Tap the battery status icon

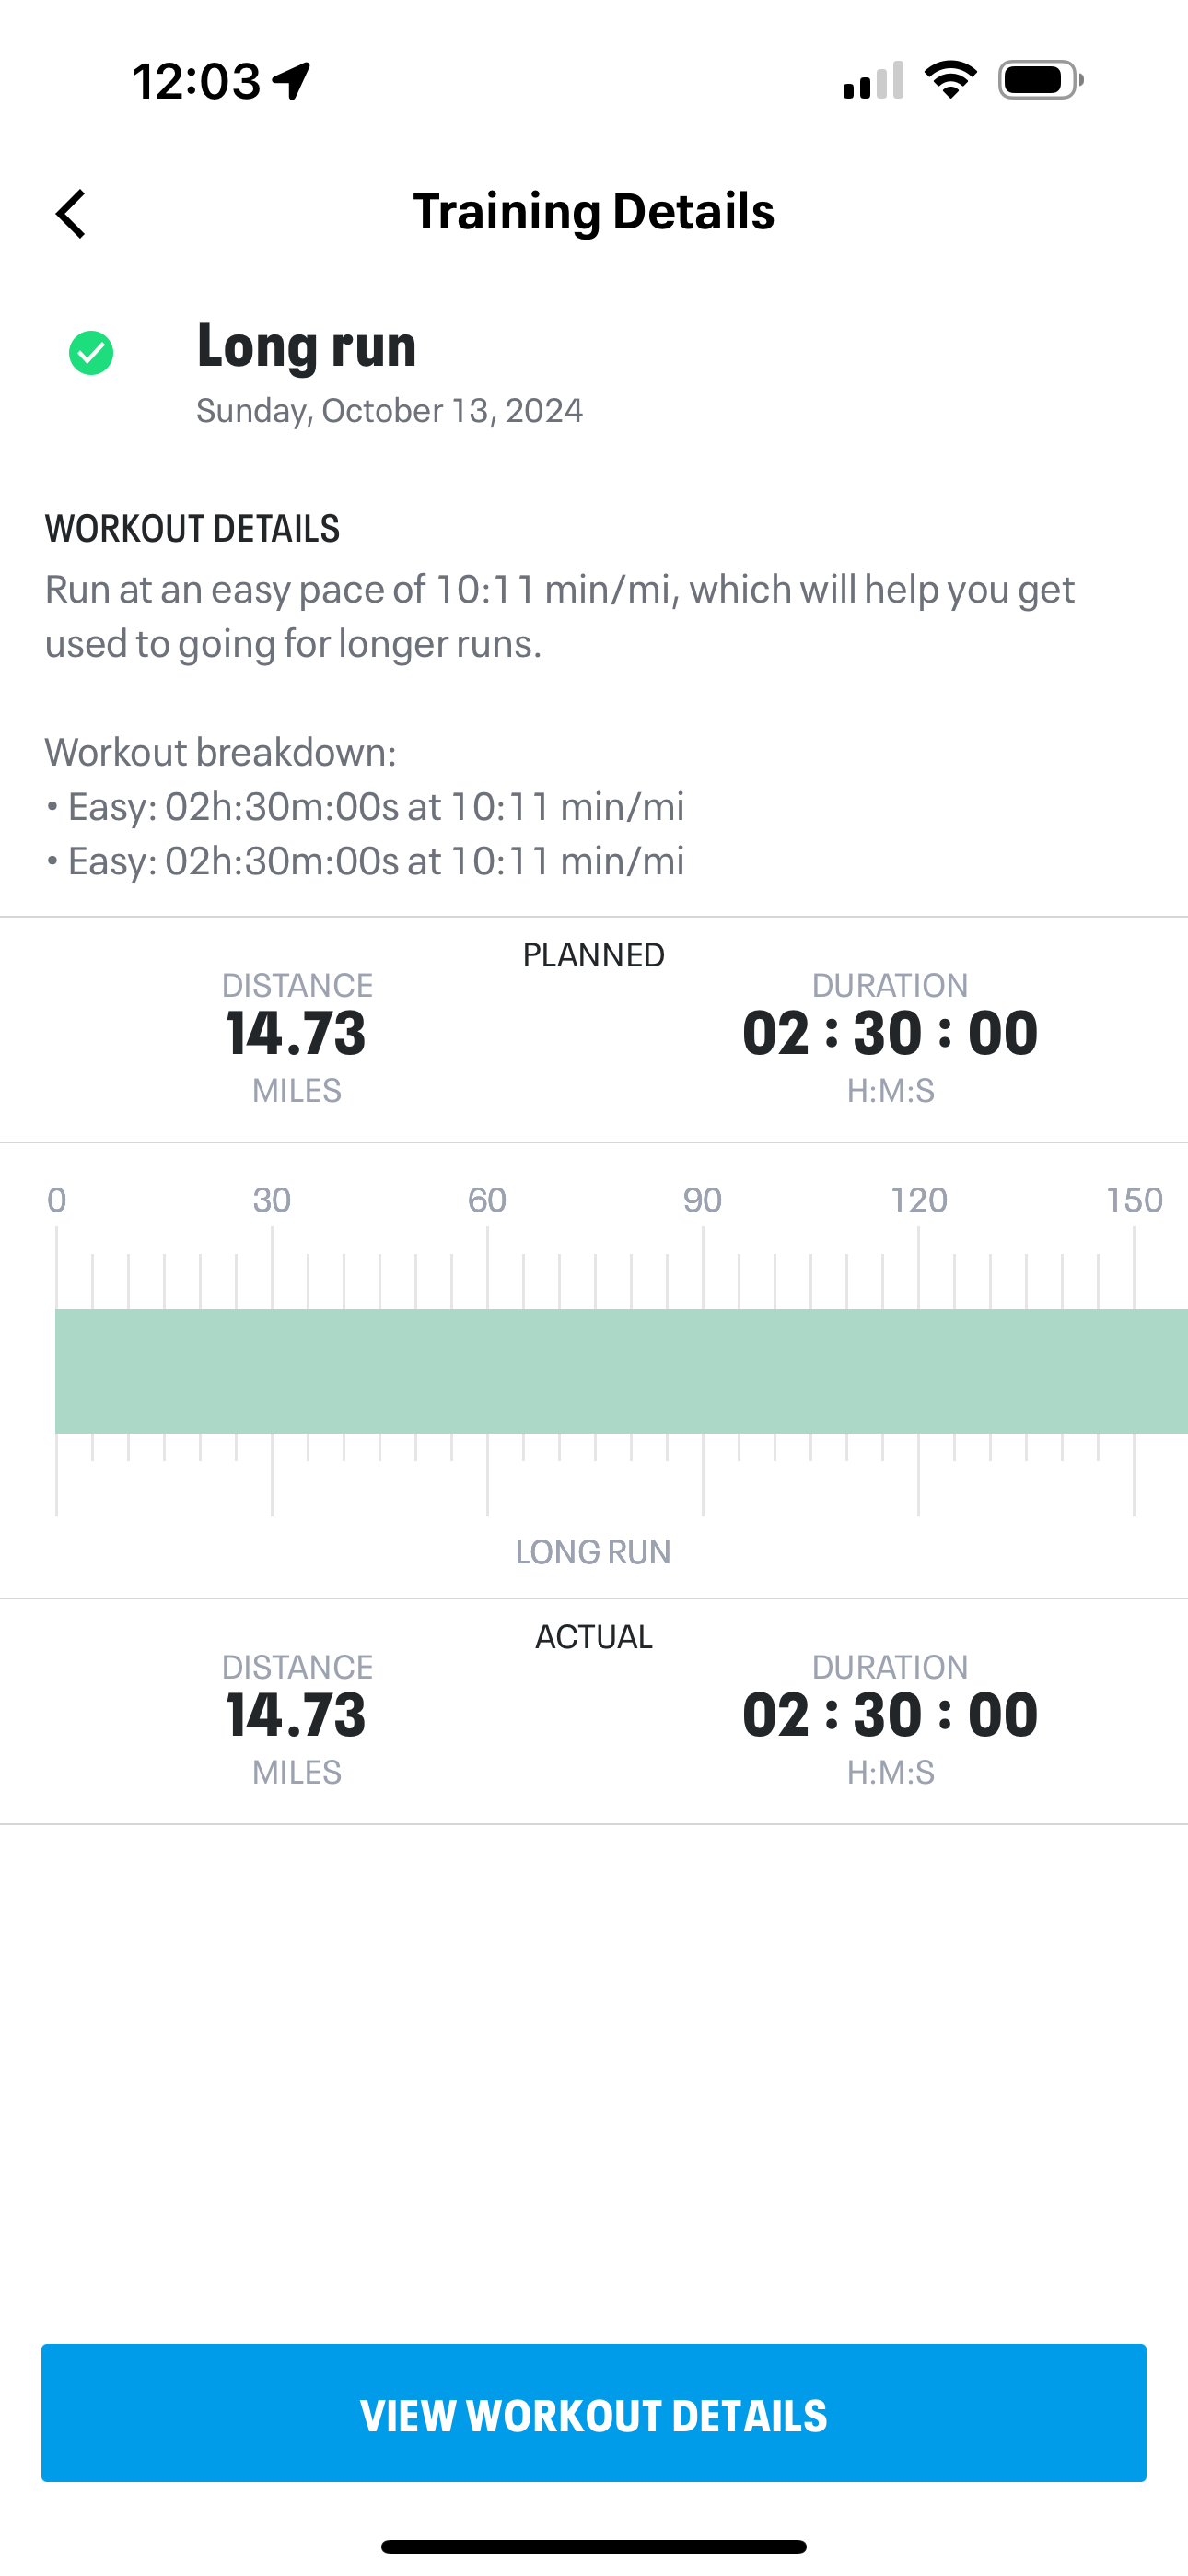pyautogui.click(x=1040, y=80)
